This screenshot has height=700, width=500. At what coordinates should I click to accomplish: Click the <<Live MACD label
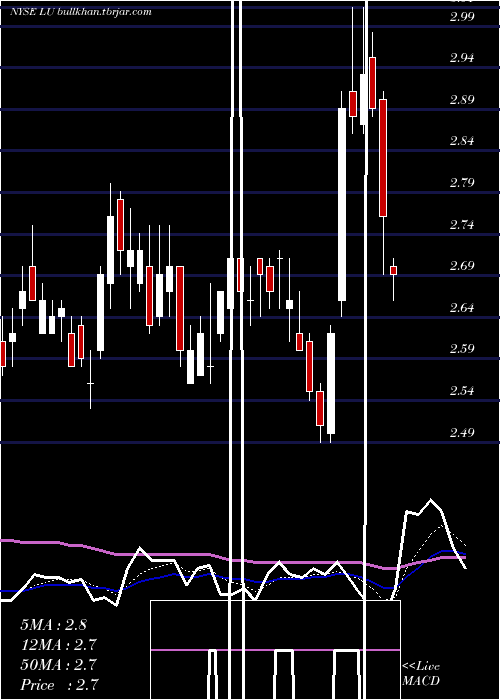coord(421,673)
